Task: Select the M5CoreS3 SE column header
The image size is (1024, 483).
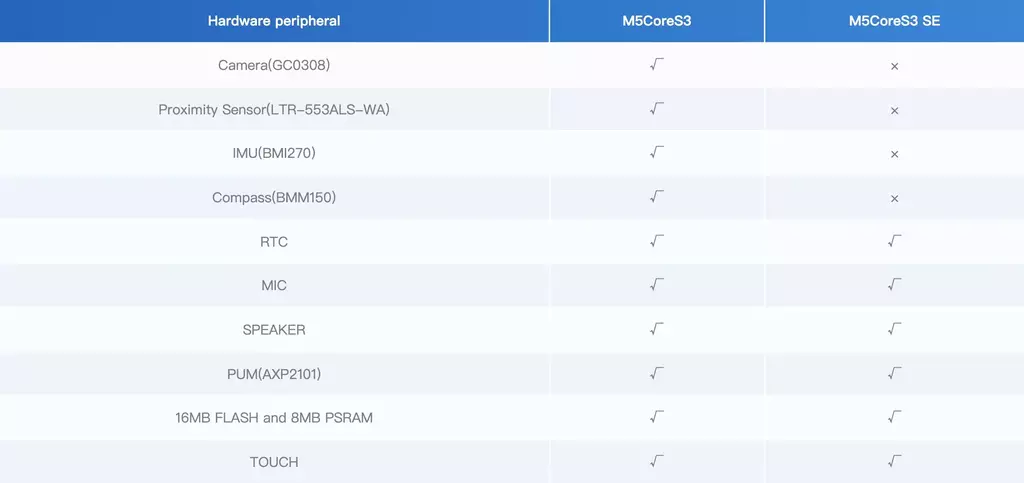Action: [x=895, y=21]
